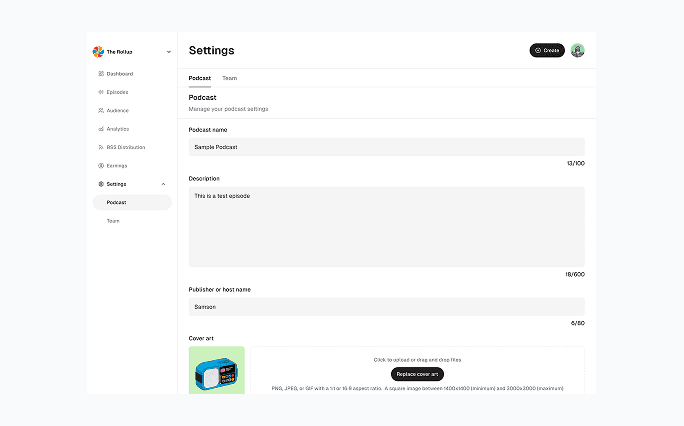Select Team sub-item under Settings
The image size is (684, 426).
coord(113,221)
